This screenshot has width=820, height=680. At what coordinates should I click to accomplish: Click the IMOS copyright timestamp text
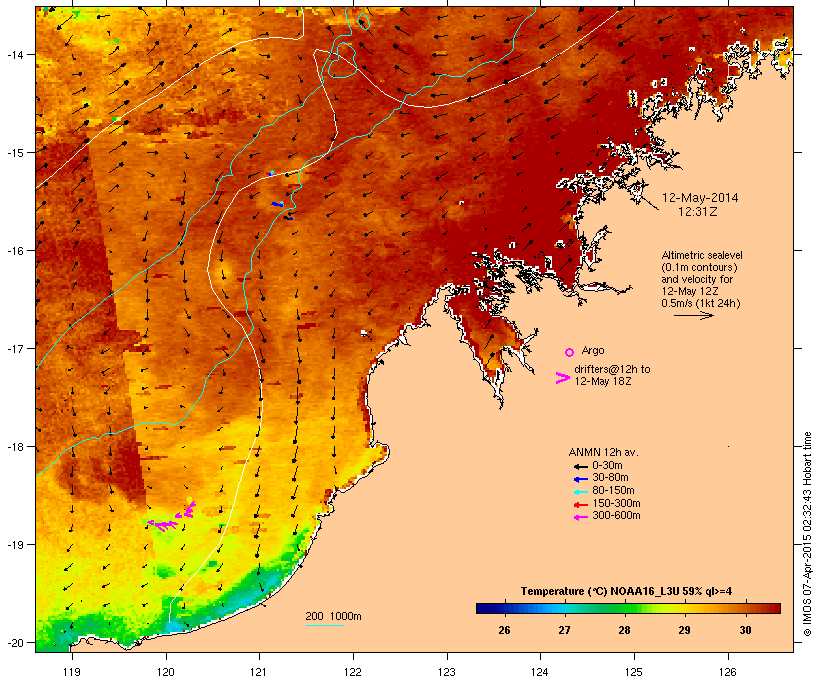(807, 534)
